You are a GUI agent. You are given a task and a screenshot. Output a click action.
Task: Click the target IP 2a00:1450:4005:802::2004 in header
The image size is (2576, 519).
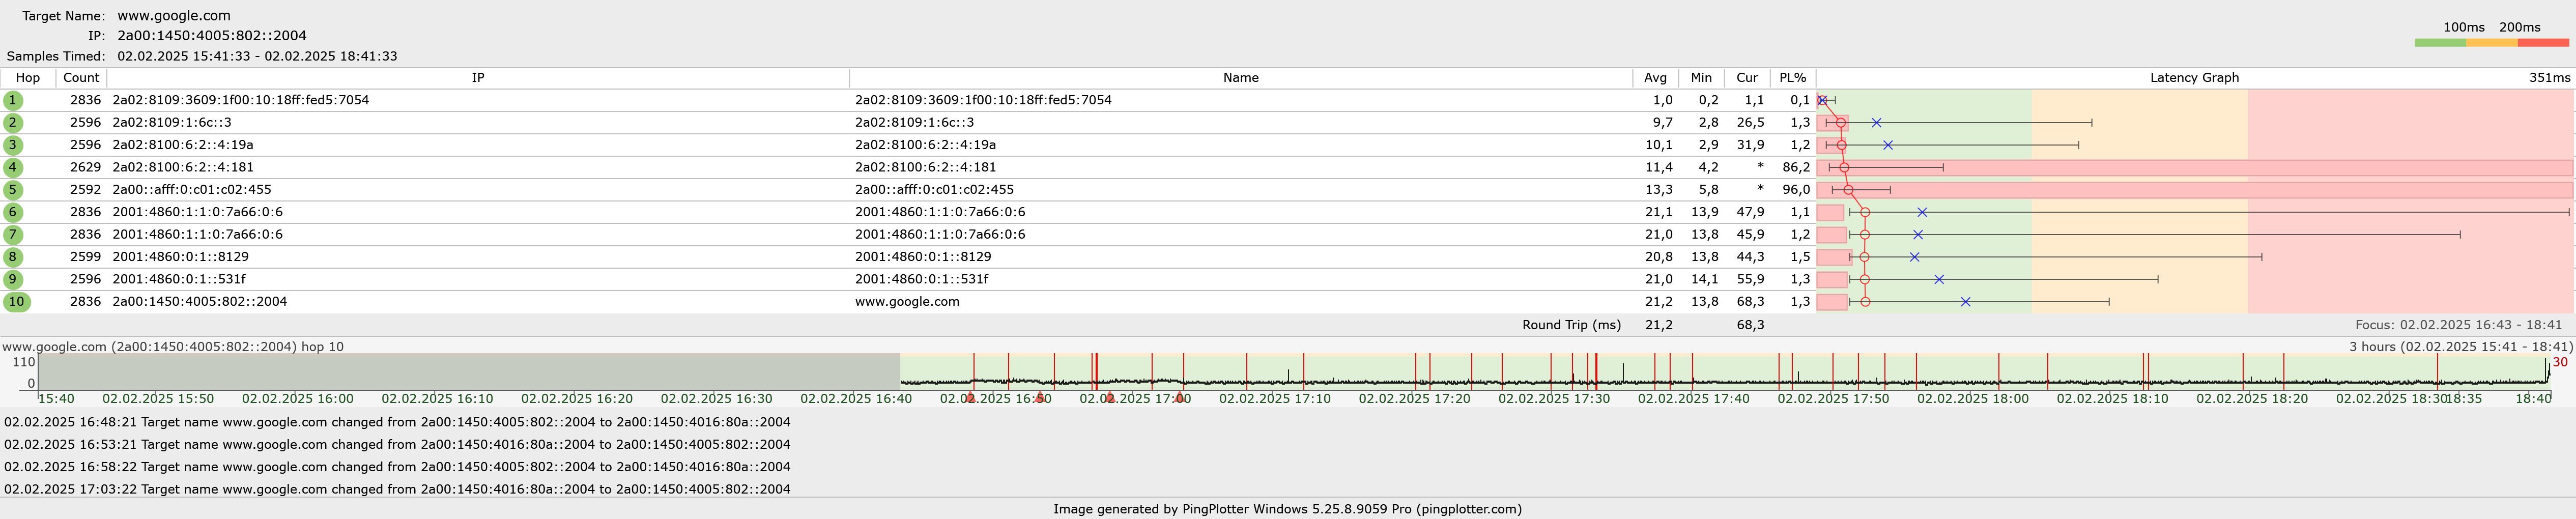coord(212,36)
